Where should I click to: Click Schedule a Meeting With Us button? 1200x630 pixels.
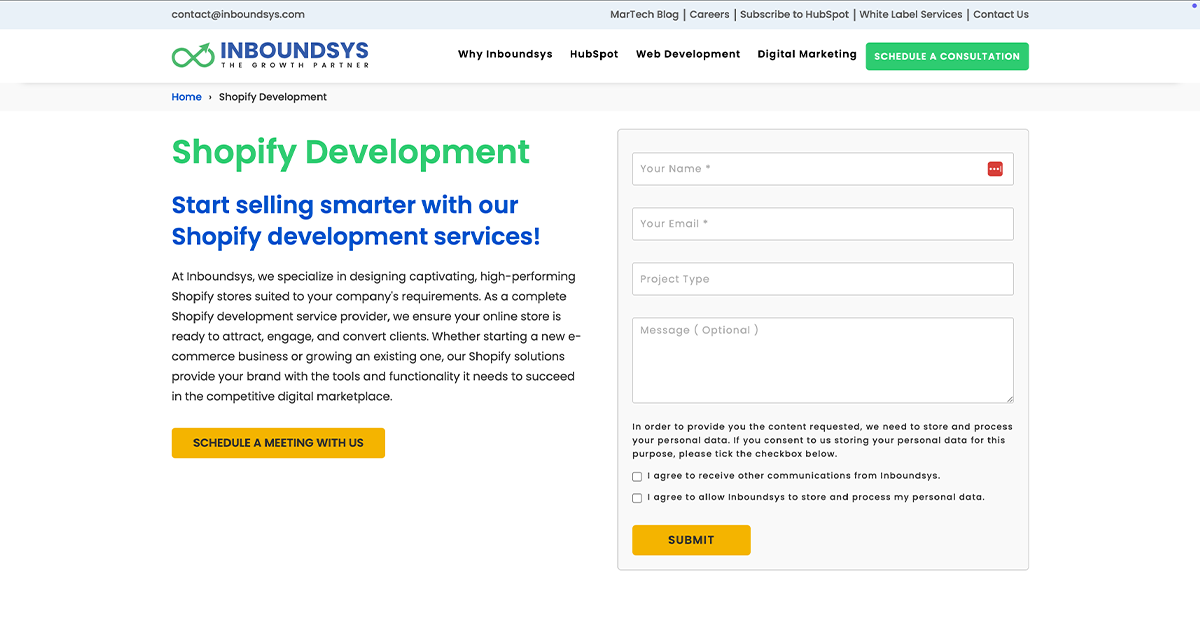278,443
